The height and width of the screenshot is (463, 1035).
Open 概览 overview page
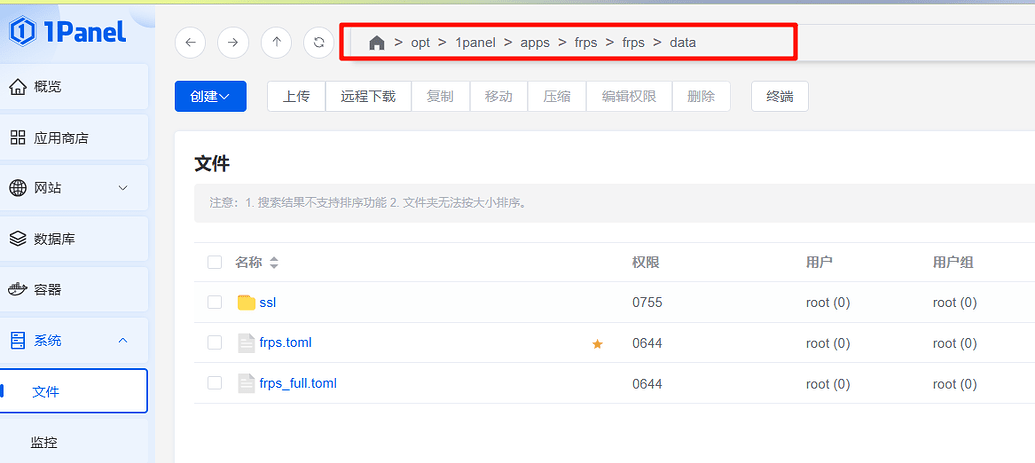pos(74,87)
